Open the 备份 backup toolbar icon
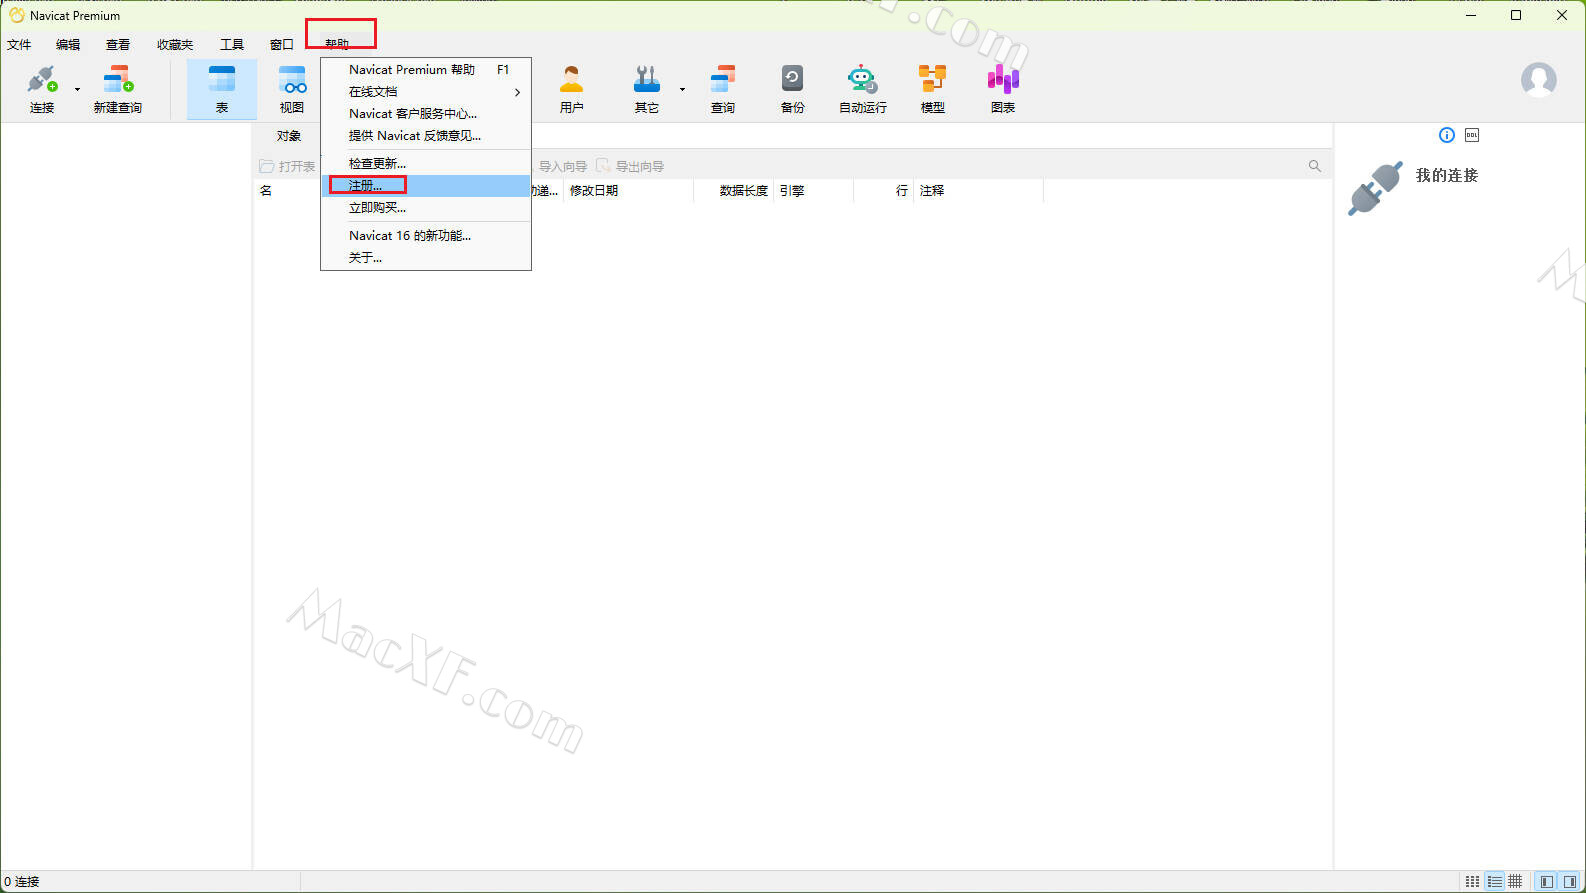 point(793,89)
